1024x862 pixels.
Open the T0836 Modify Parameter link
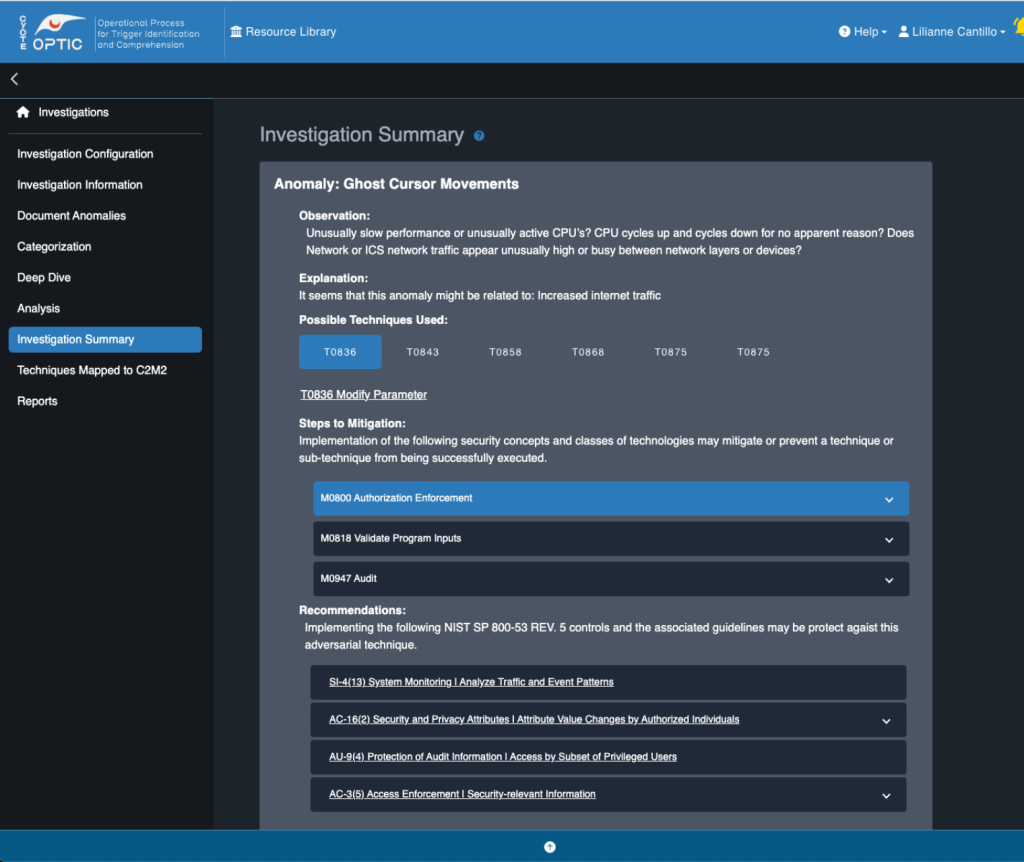tap(364, 395)
